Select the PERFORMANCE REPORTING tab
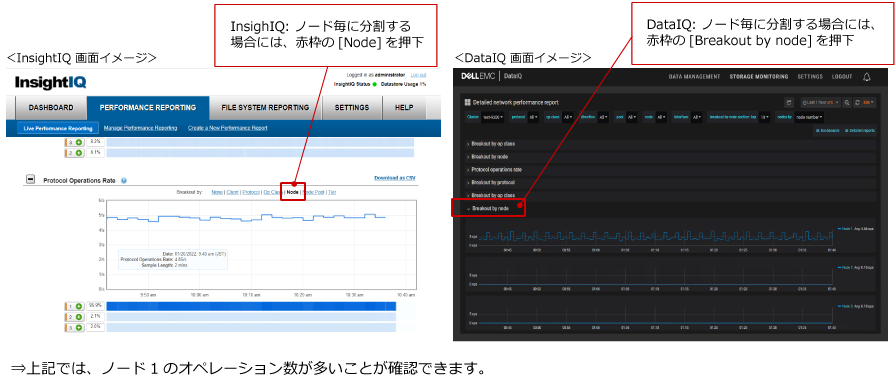This screenshot has width=895, height=390. tap(147, 107)
